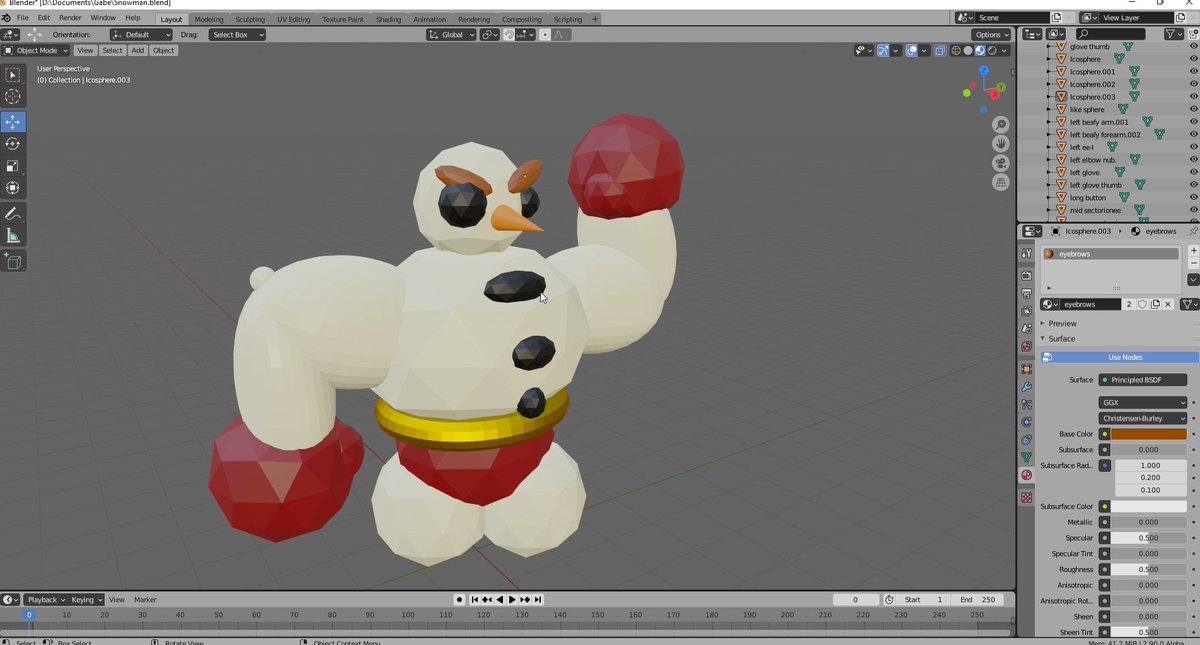Hide the long button object with eye icon
Image resolution: width=1200 pixels, height=645 pixels.
pyautogui.click(x=1193, y=197)
